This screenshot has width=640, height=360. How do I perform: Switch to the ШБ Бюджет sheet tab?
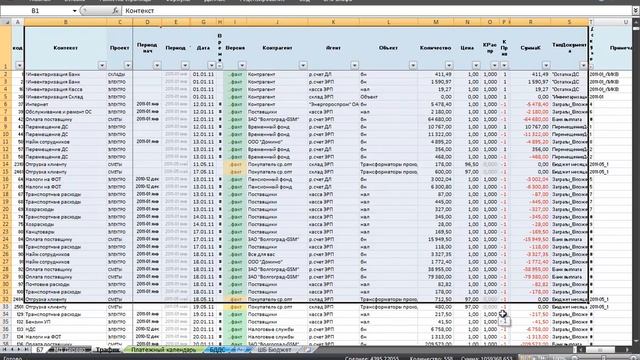(274, 350)
